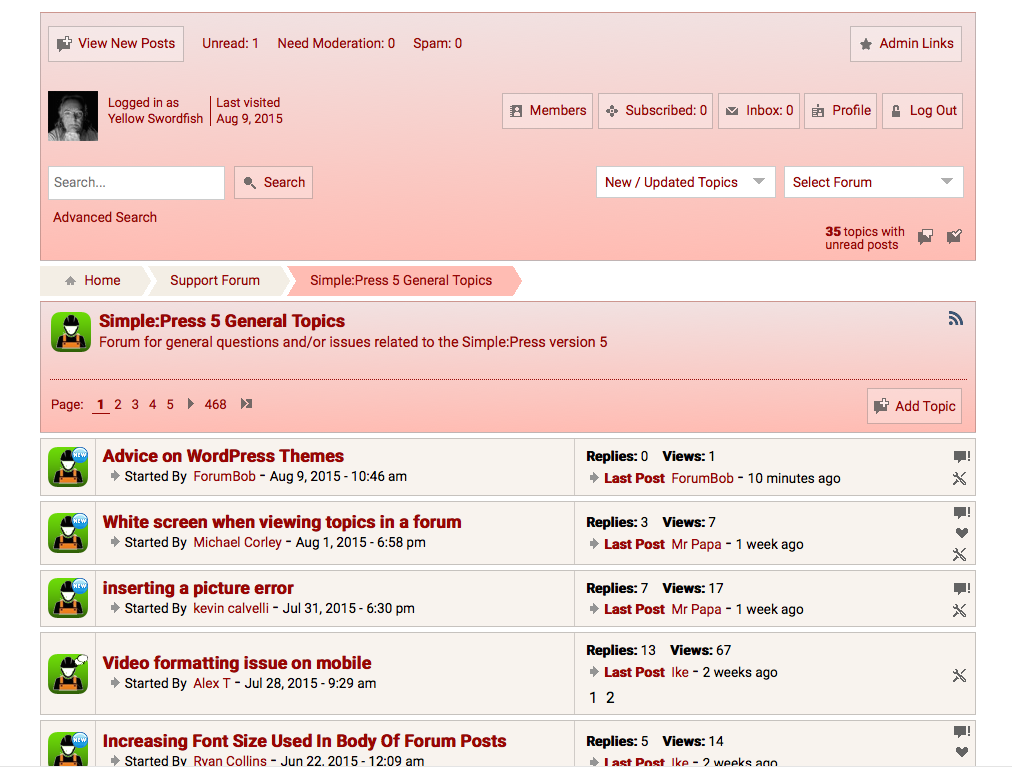Viewport: 1012px width, 767px height.
Task: Click forum icon for White screen topic
Action: click(x=68, y=533)
